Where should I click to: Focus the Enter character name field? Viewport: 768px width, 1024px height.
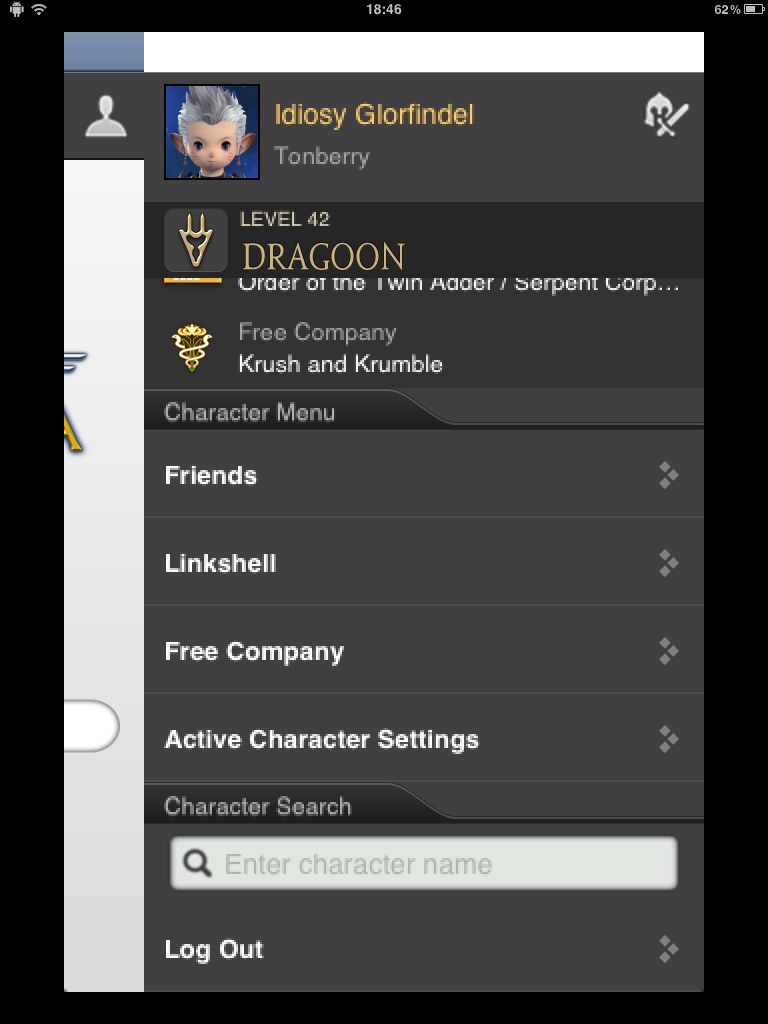tap(424, 863)
